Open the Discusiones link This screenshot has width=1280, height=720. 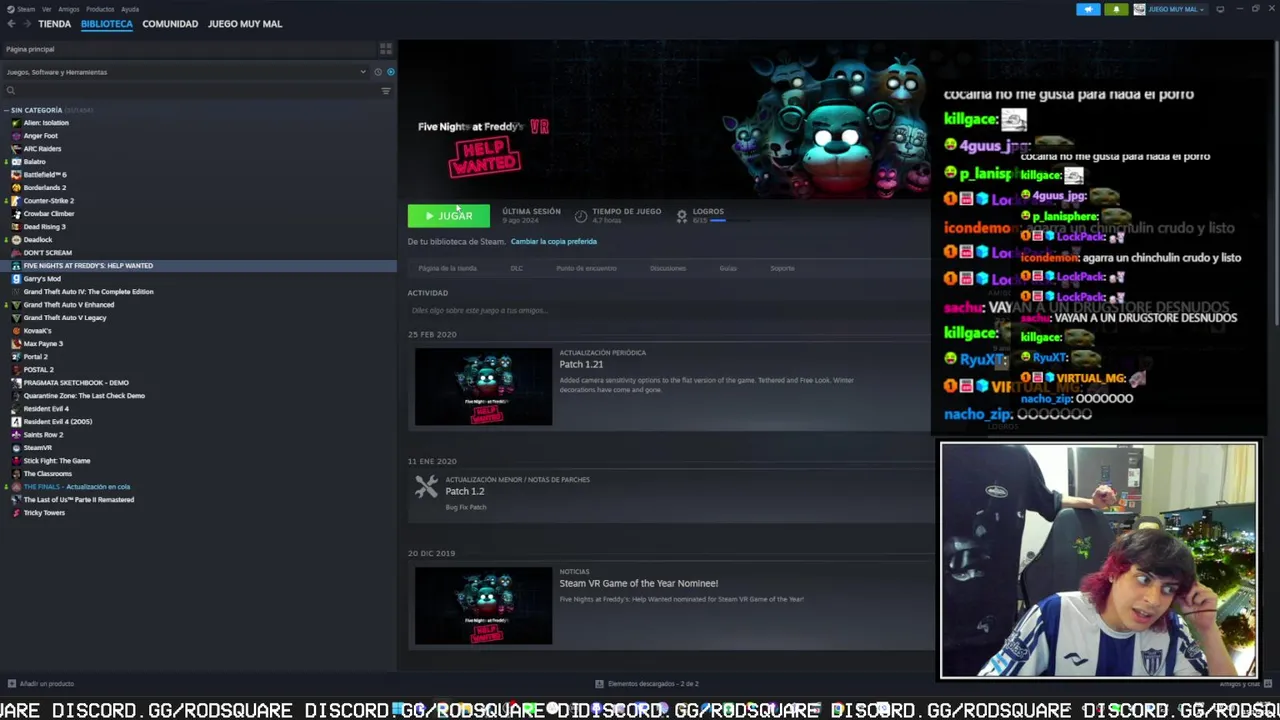pos(668,268)
